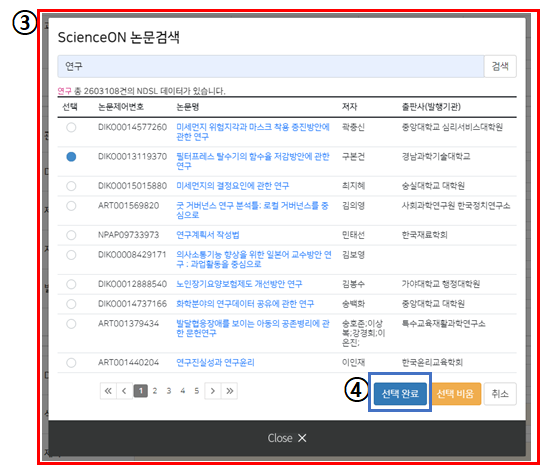Select radio button for DIK00015015880
The image size is (552, 473).
pyautogui.click(x=71, y=186)
